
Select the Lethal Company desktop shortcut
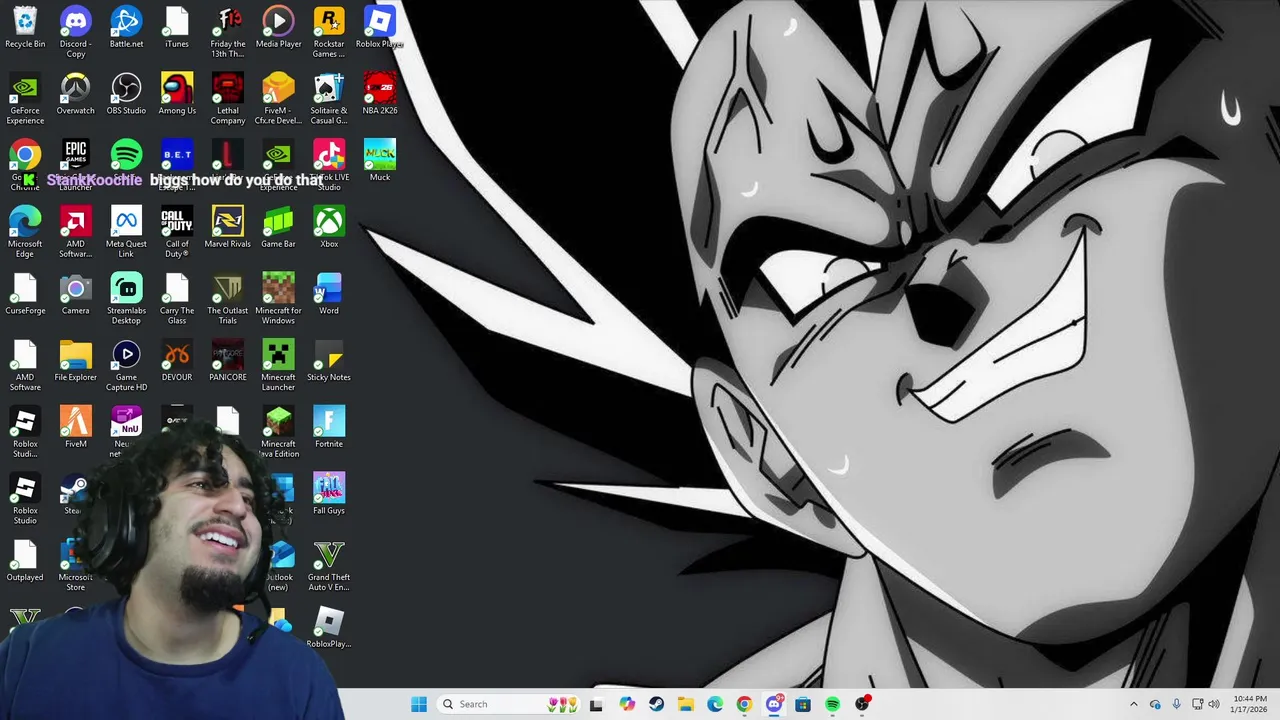tap(228, 100)
